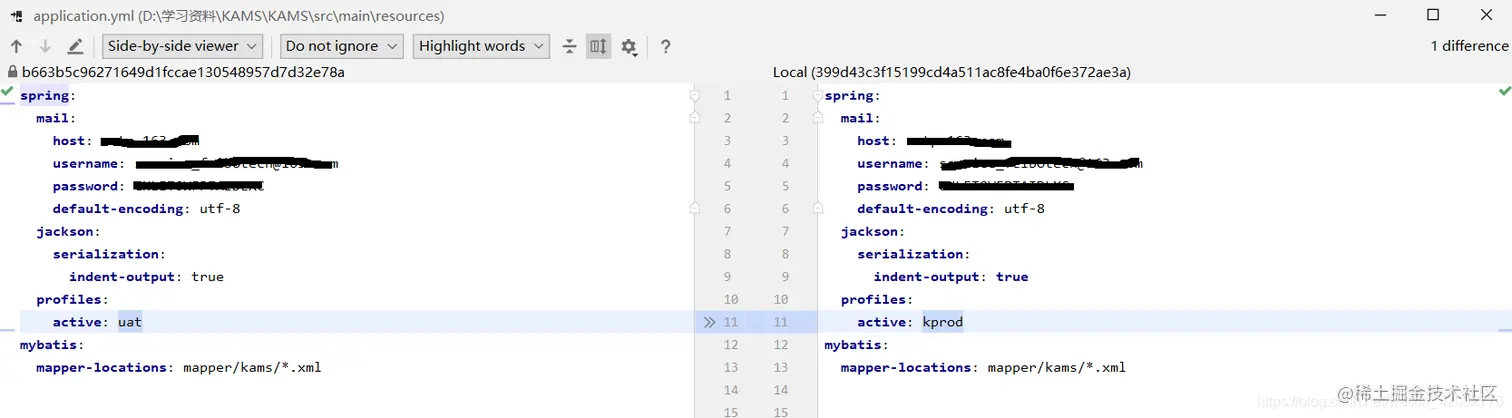Click 'indent-output: true' in the Local pane
1512x418 pixels.
tap(950, 277)
